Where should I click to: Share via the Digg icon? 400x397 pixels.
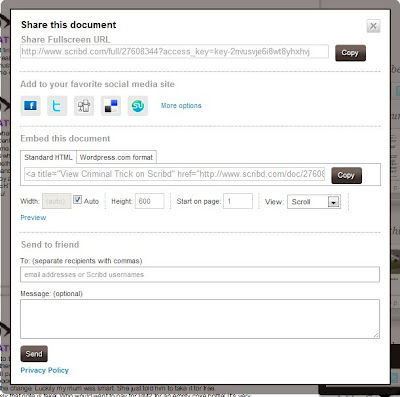(x=84, y=106)
